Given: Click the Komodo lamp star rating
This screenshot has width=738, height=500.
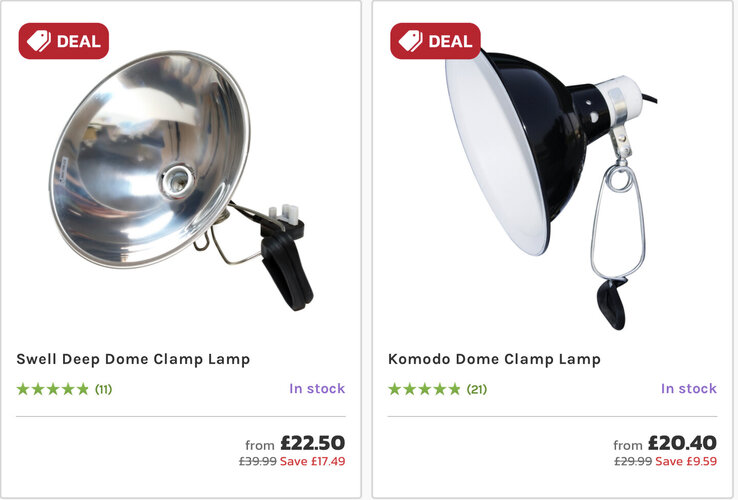Looking at the screenshot, I should (x=425, y=389).
